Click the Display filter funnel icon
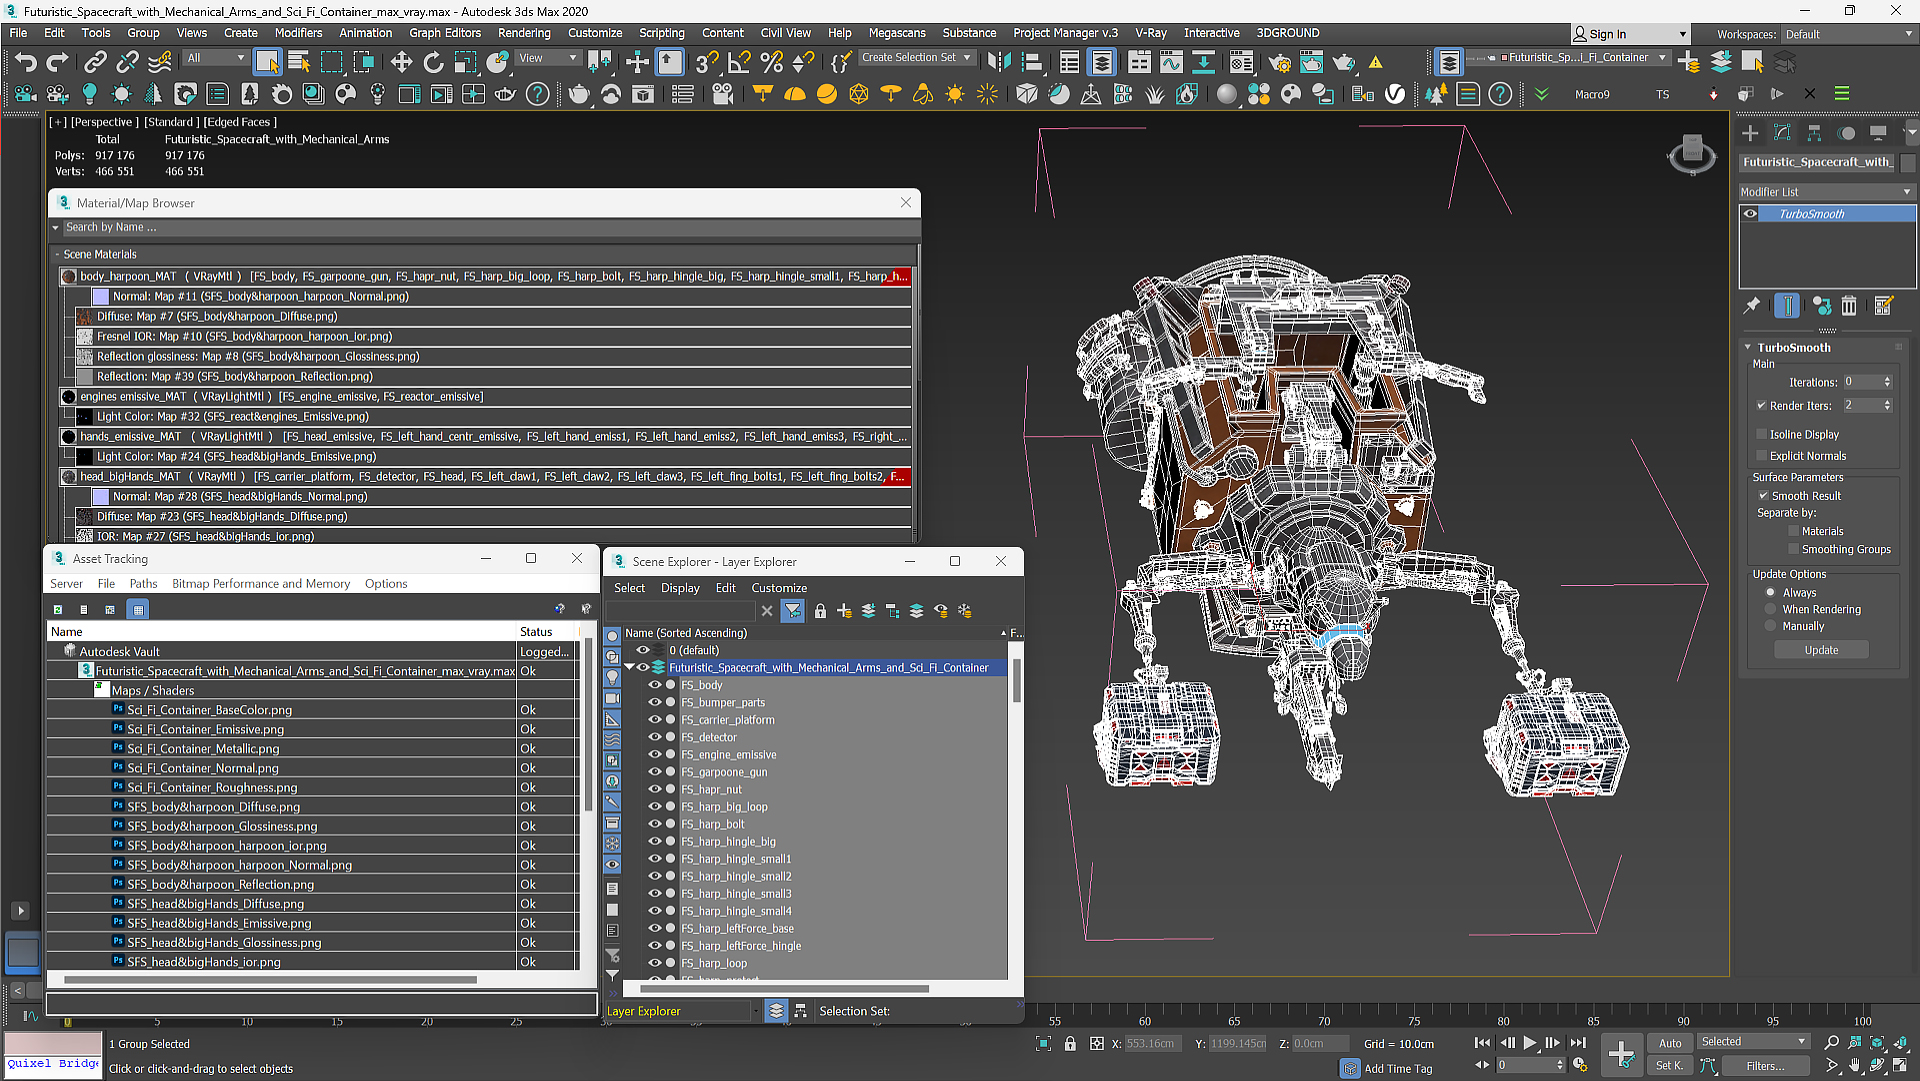The width and height of the screenshot is (1920, 1081). (793, 611)
